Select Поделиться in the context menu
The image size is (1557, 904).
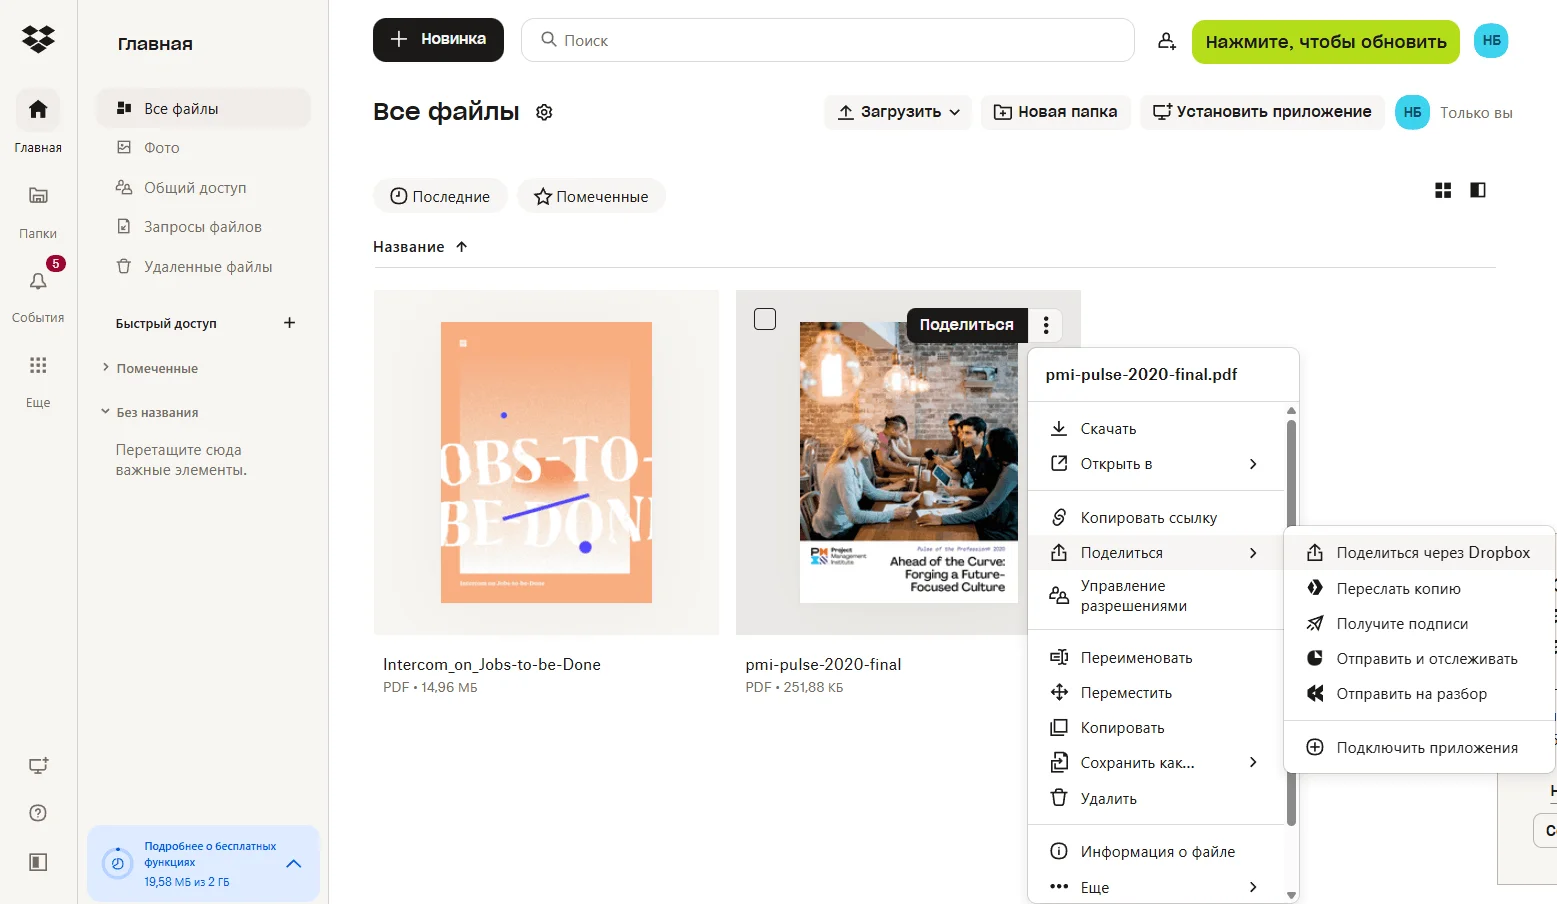(1155, 553)
